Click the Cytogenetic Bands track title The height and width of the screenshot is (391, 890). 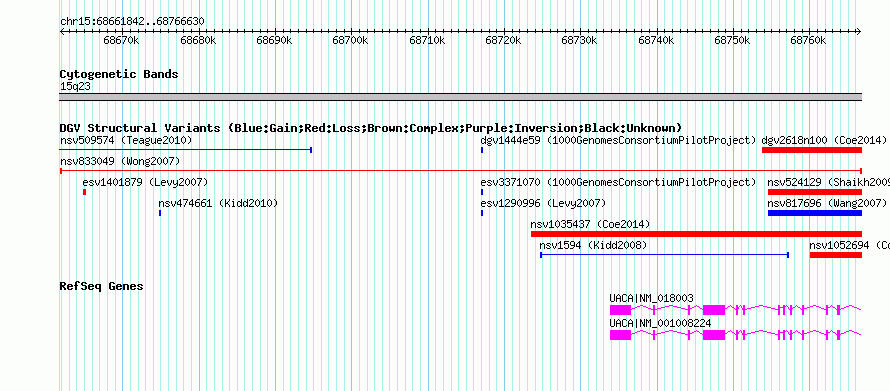pos(119,74)
